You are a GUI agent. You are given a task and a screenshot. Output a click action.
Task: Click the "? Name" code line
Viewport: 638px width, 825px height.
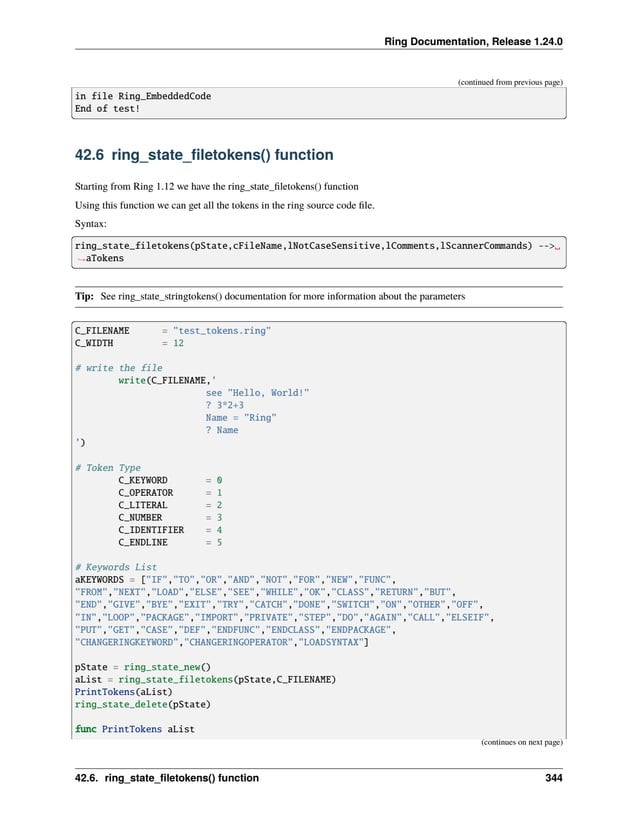(222, 430)
